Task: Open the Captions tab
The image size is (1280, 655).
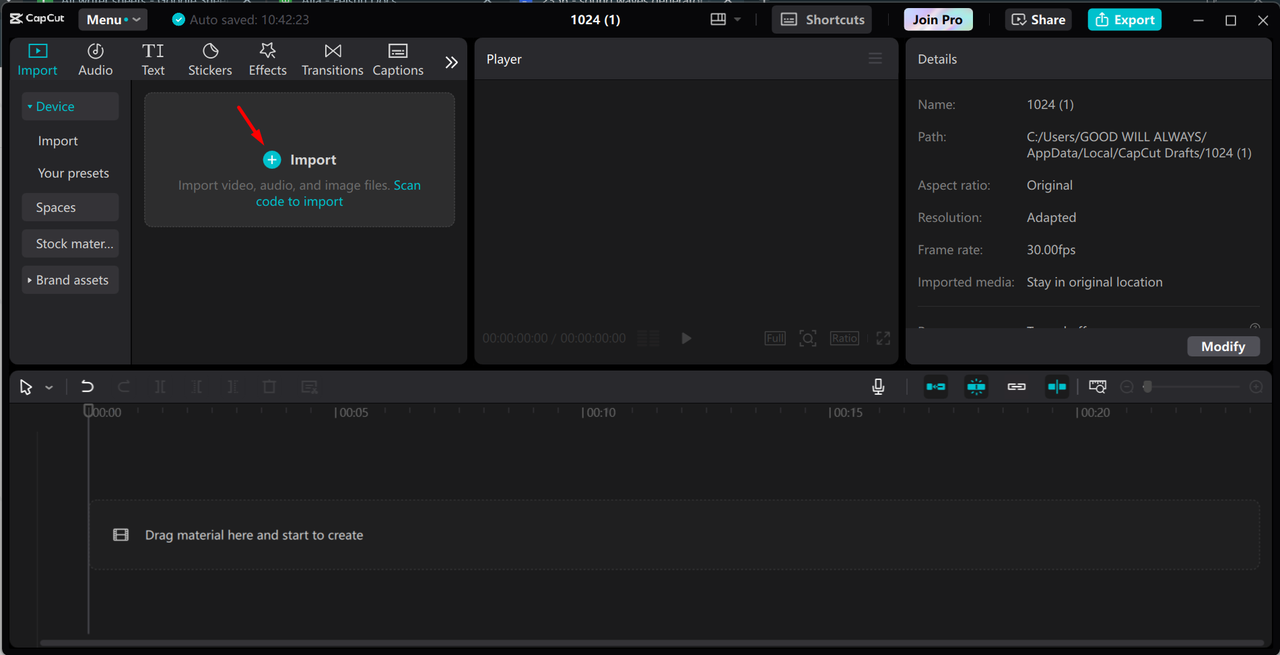Action: (x=398, y=60)
